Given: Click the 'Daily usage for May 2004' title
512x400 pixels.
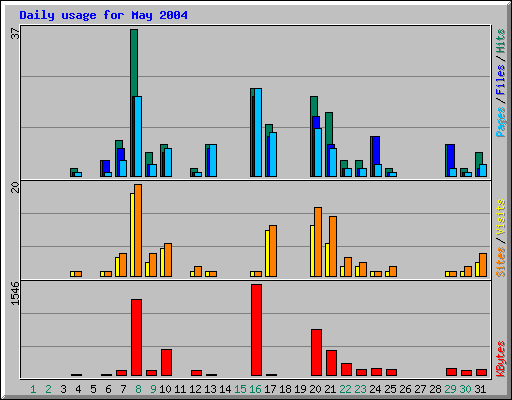Looking at the screenshot, I should (103, 15).
